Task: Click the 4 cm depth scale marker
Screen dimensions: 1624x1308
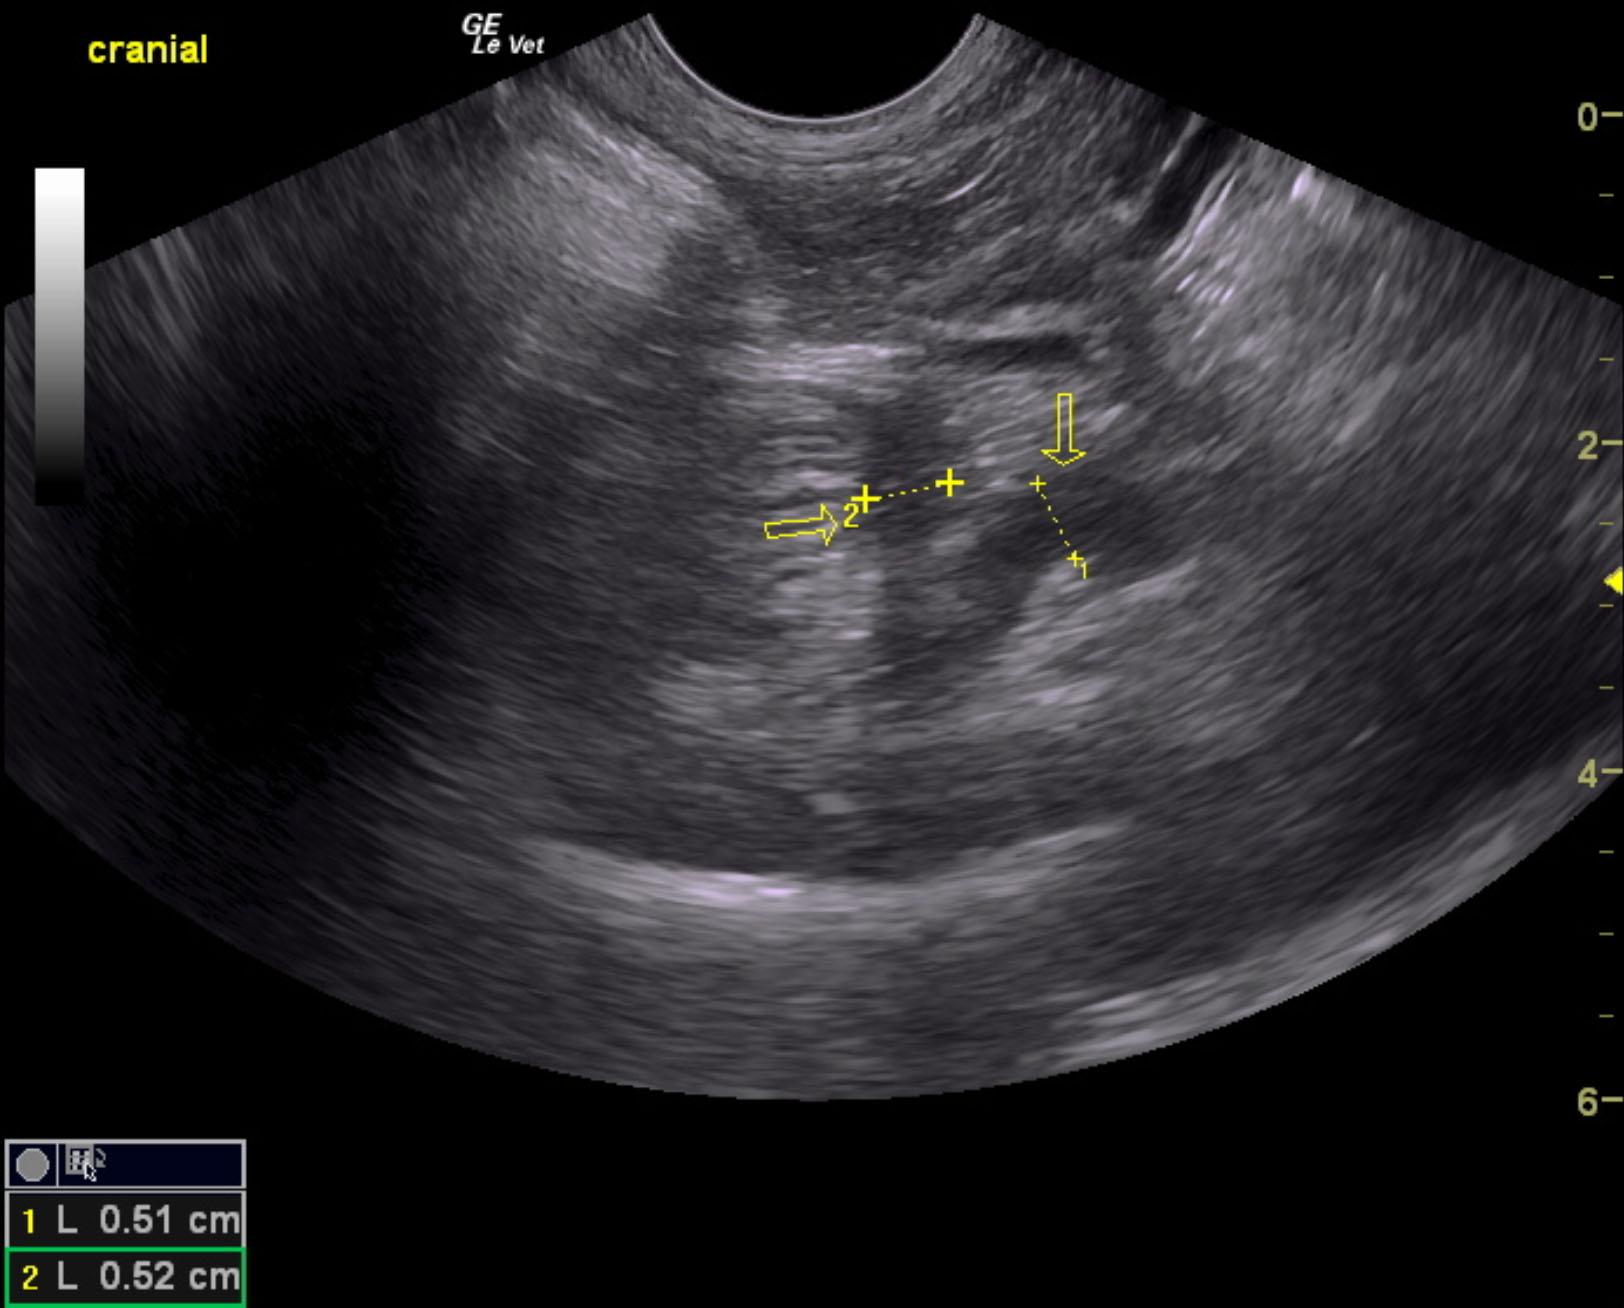Action: (x=1588, y=773)
